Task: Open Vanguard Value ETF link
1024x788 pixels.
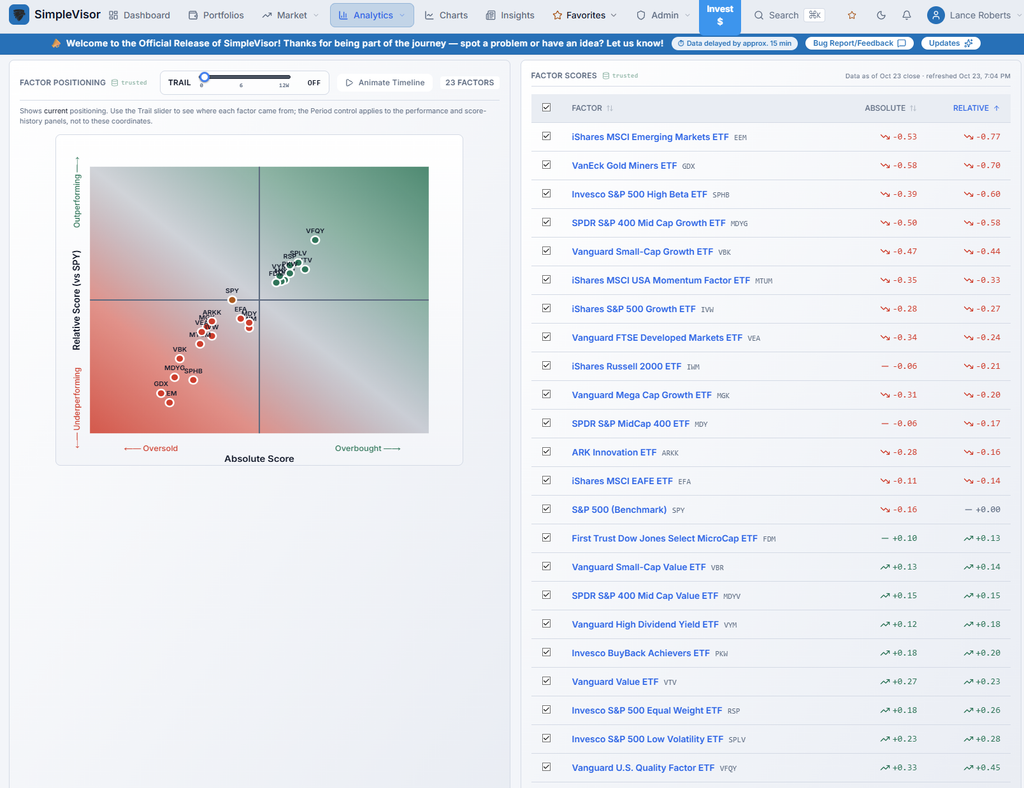Action: pyautogui.click(x=615, y=682)
